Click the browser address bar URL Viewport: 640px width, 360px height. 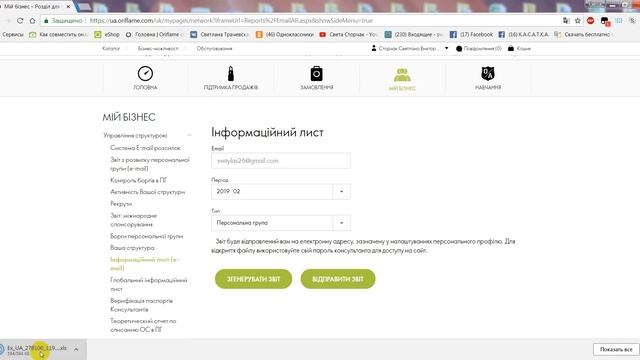coord(231,20)
